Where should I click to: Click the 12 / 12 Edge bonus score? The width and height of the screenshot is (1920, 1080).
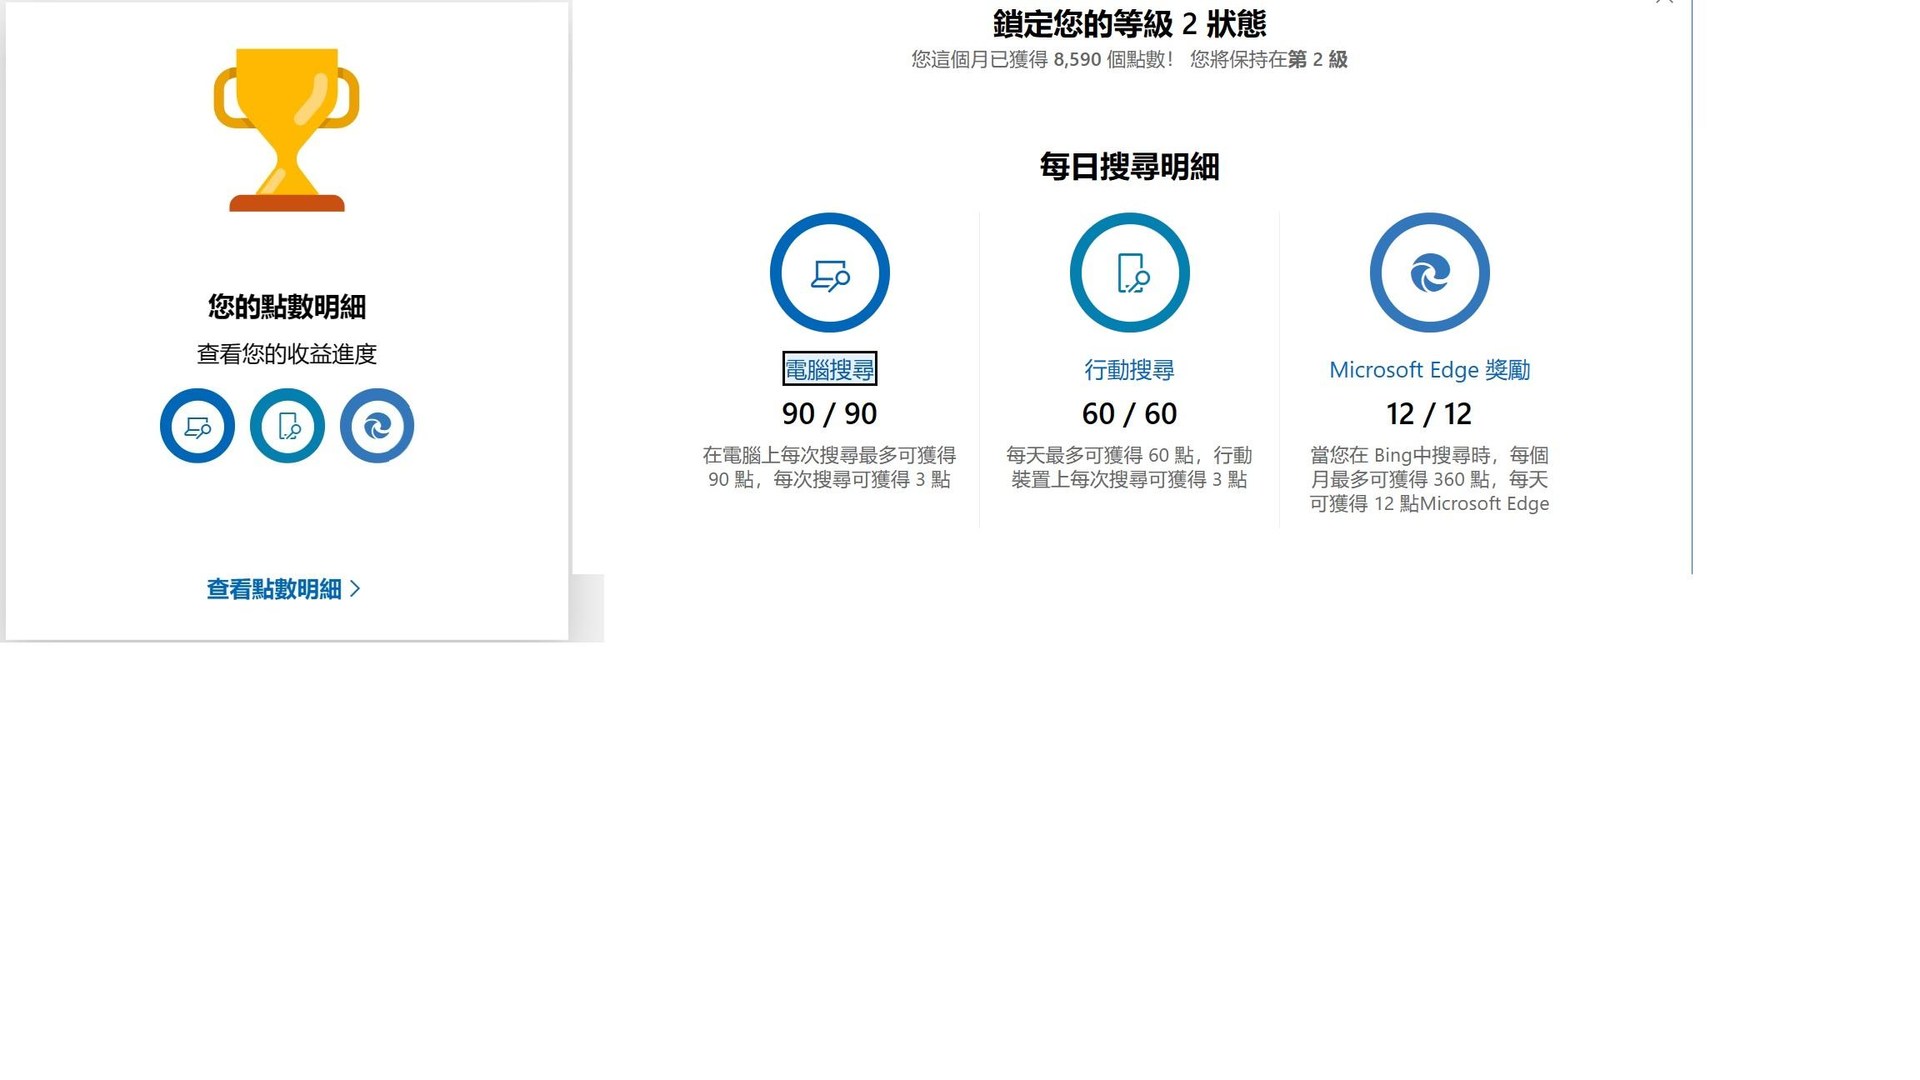point(1429,413)
